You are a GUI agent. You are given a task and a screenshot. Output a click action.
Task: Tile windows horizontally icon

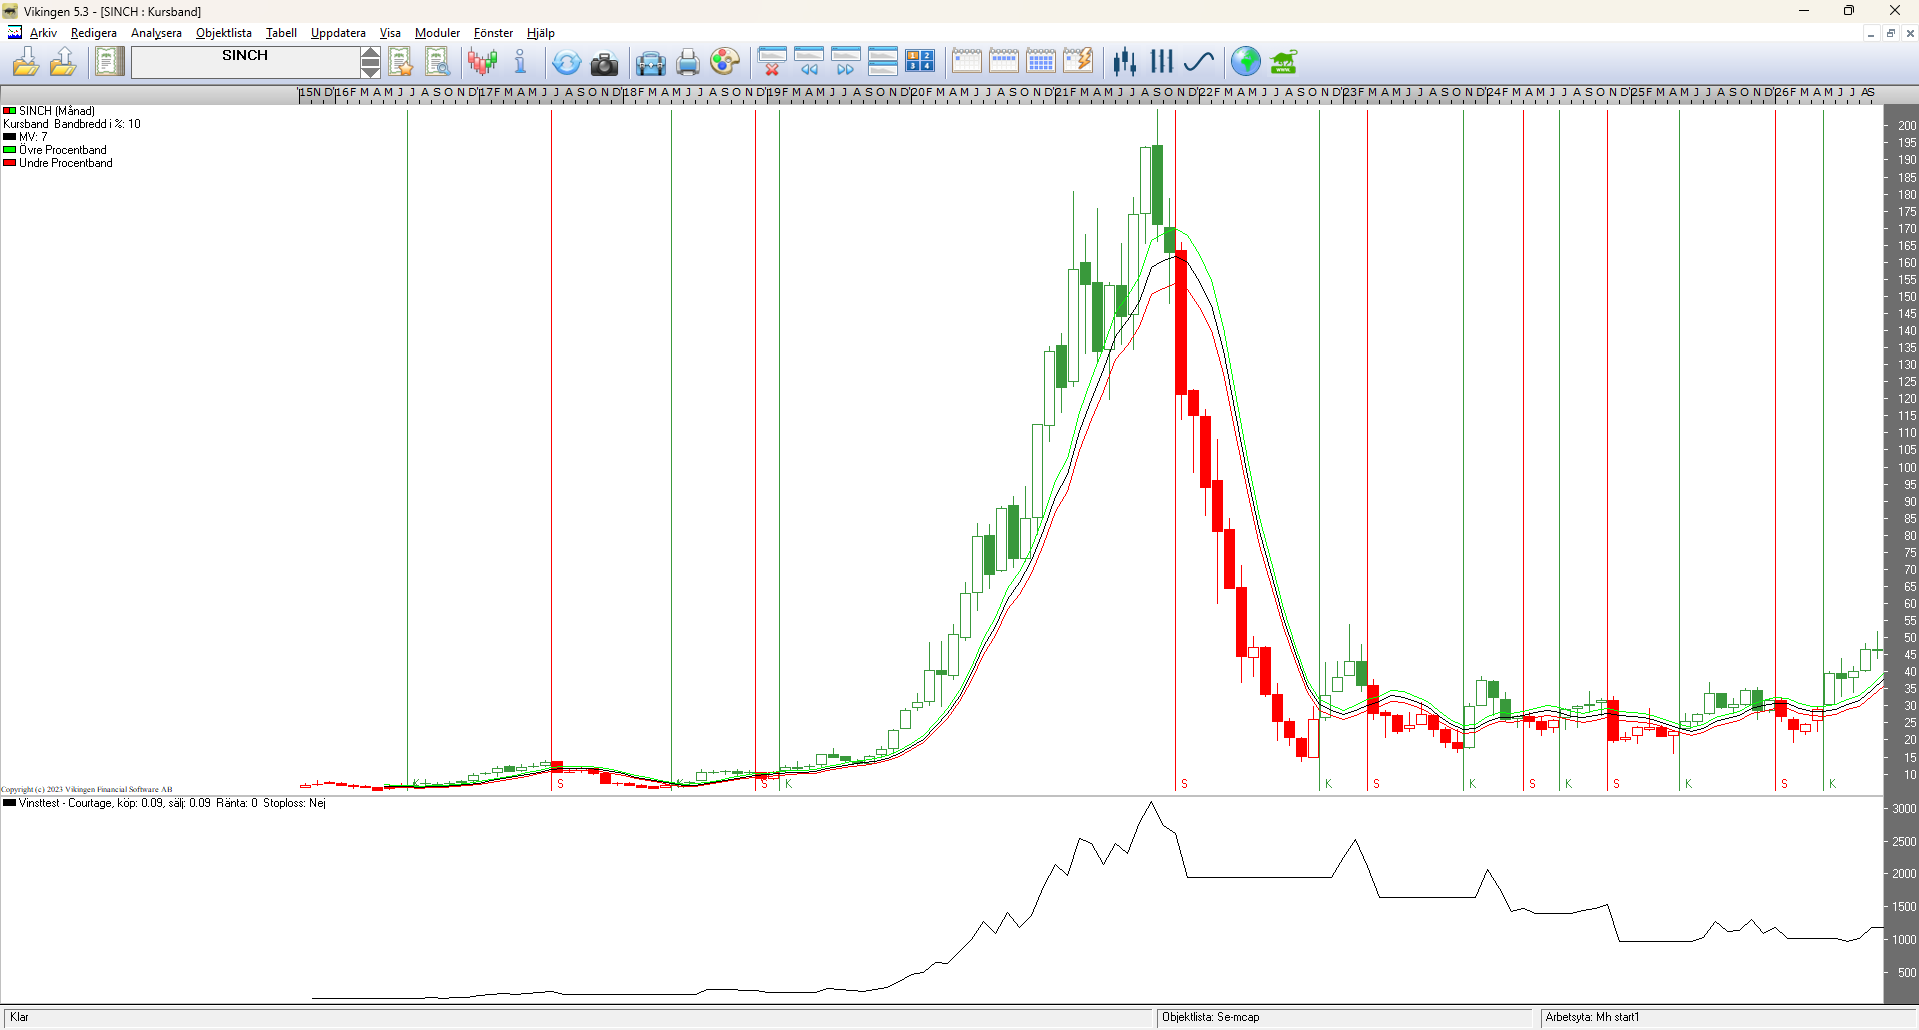pos(883,62)
